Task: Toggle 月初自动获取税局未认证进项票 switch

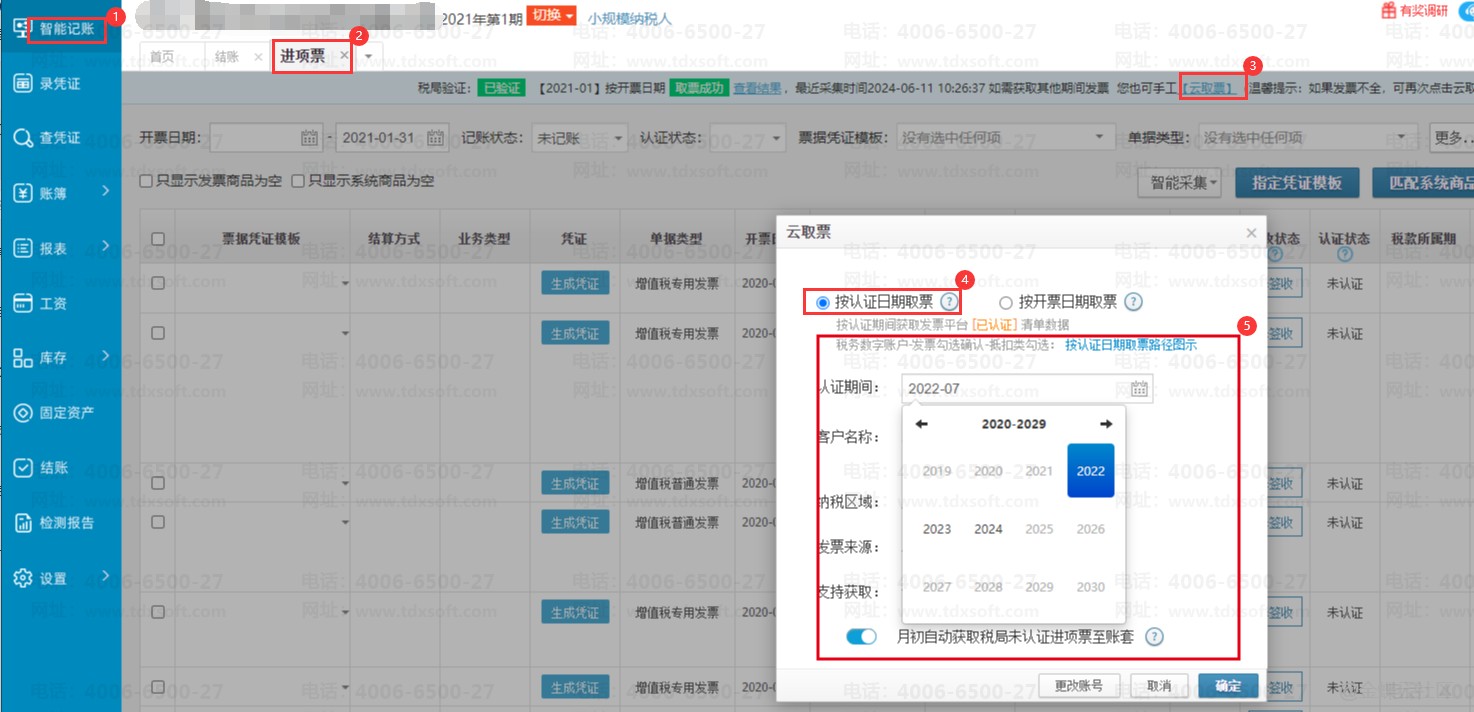Action: pyautogui.click(x=861, y=637)
